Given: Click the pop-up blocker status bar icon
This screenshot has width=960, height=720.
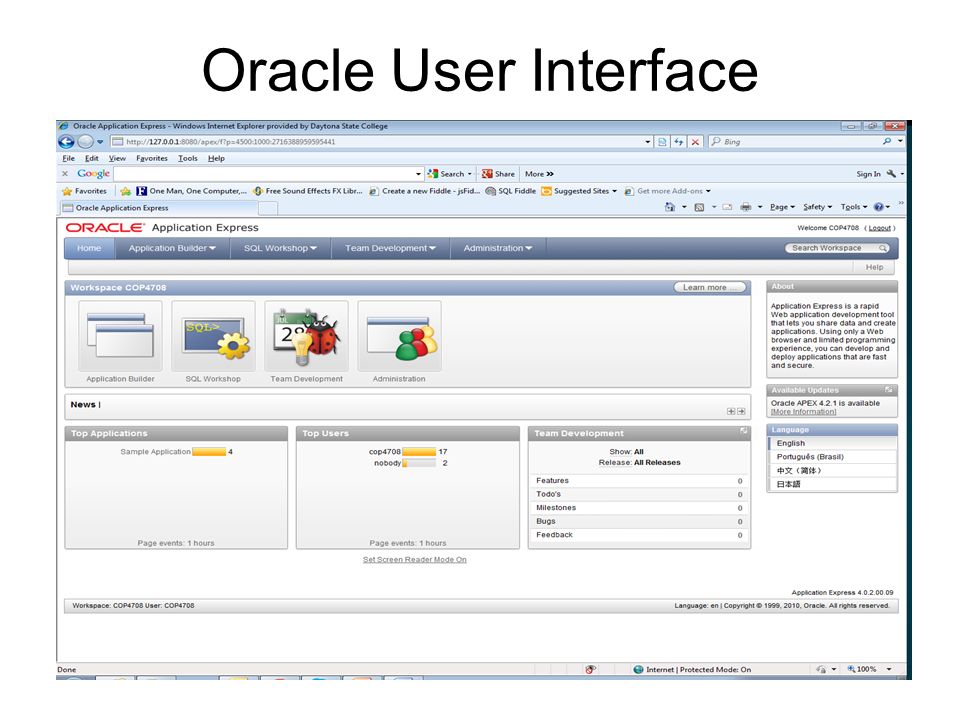Looking at the screenshot, I should [x=590, y=669].
